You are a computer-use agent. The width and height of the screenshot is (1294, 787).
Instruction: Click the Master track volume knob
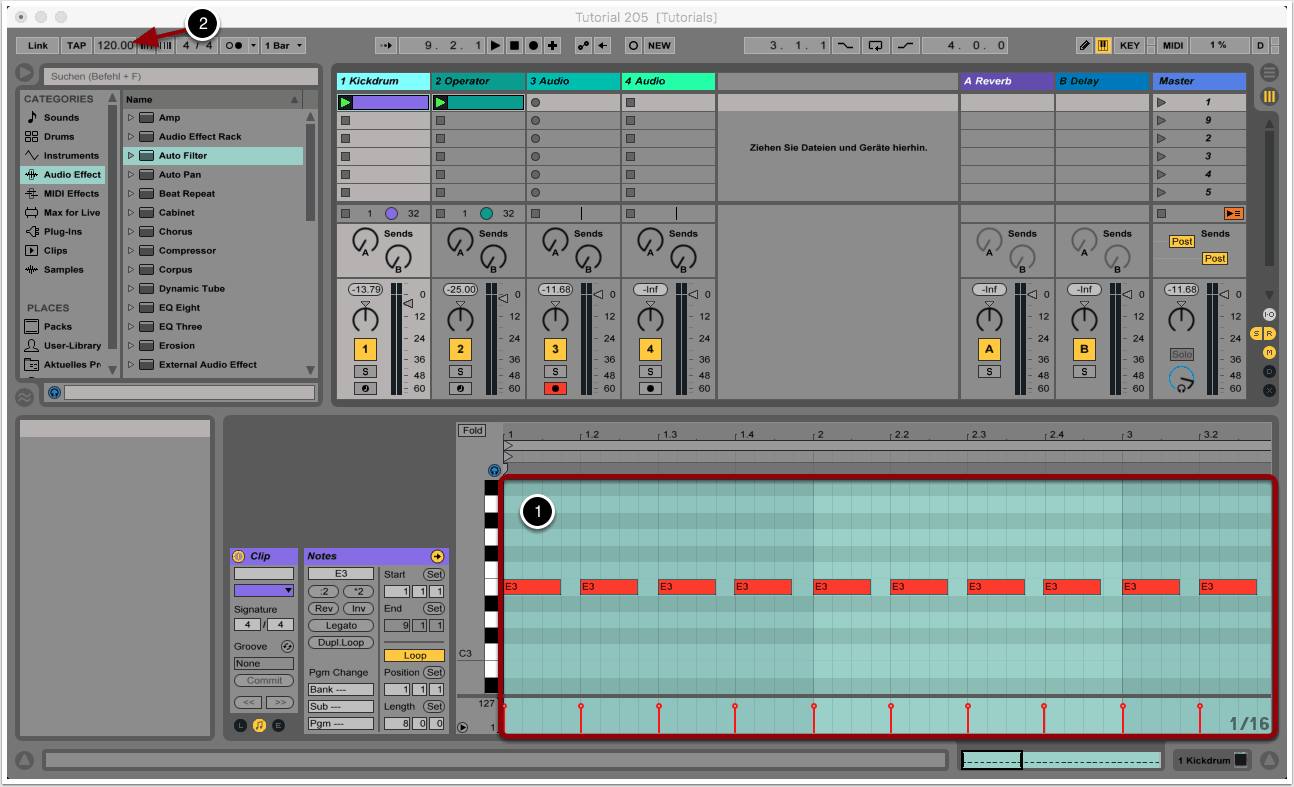click(1182, 319)
